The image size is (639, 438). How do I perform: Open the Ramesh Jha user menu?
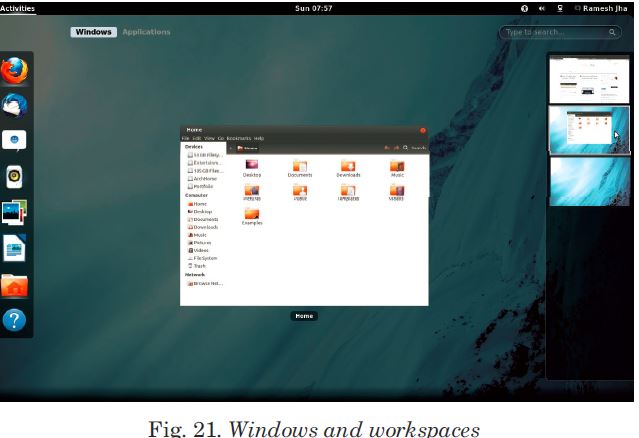pyautogui.click(x=601, y=8)
